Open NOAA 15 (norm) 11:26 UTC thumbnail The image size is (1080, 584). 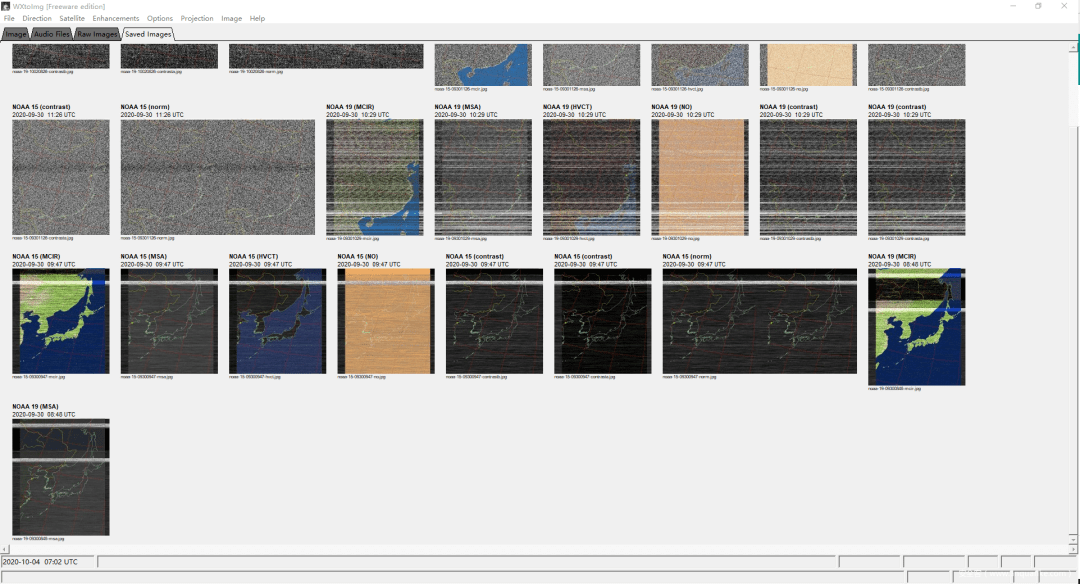click(x=217, y=177)
